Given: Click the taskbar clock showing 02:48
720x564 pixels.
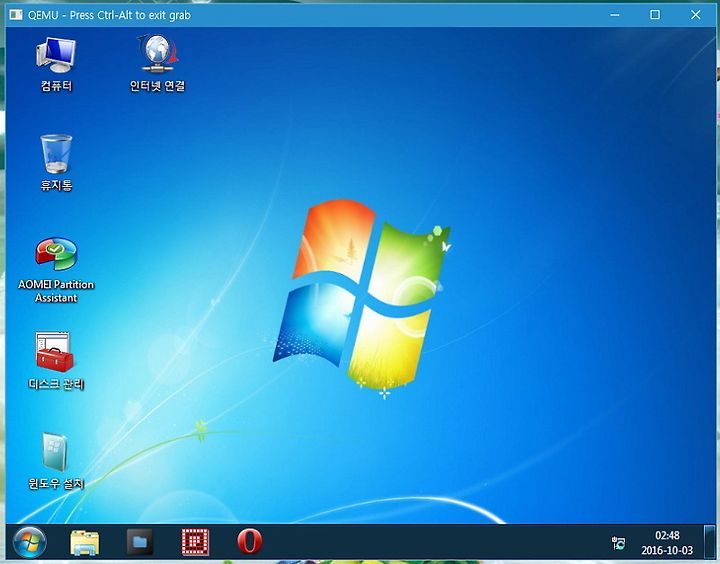Looking at the screenshot, I should 667,542.
